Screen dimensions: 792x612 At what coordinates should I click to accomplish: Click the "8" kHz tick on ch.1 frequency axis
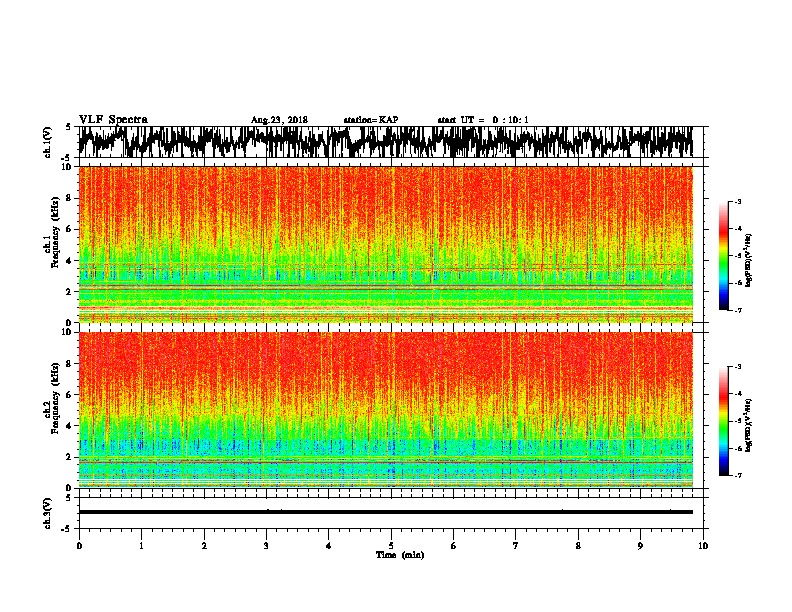point(69,198)
